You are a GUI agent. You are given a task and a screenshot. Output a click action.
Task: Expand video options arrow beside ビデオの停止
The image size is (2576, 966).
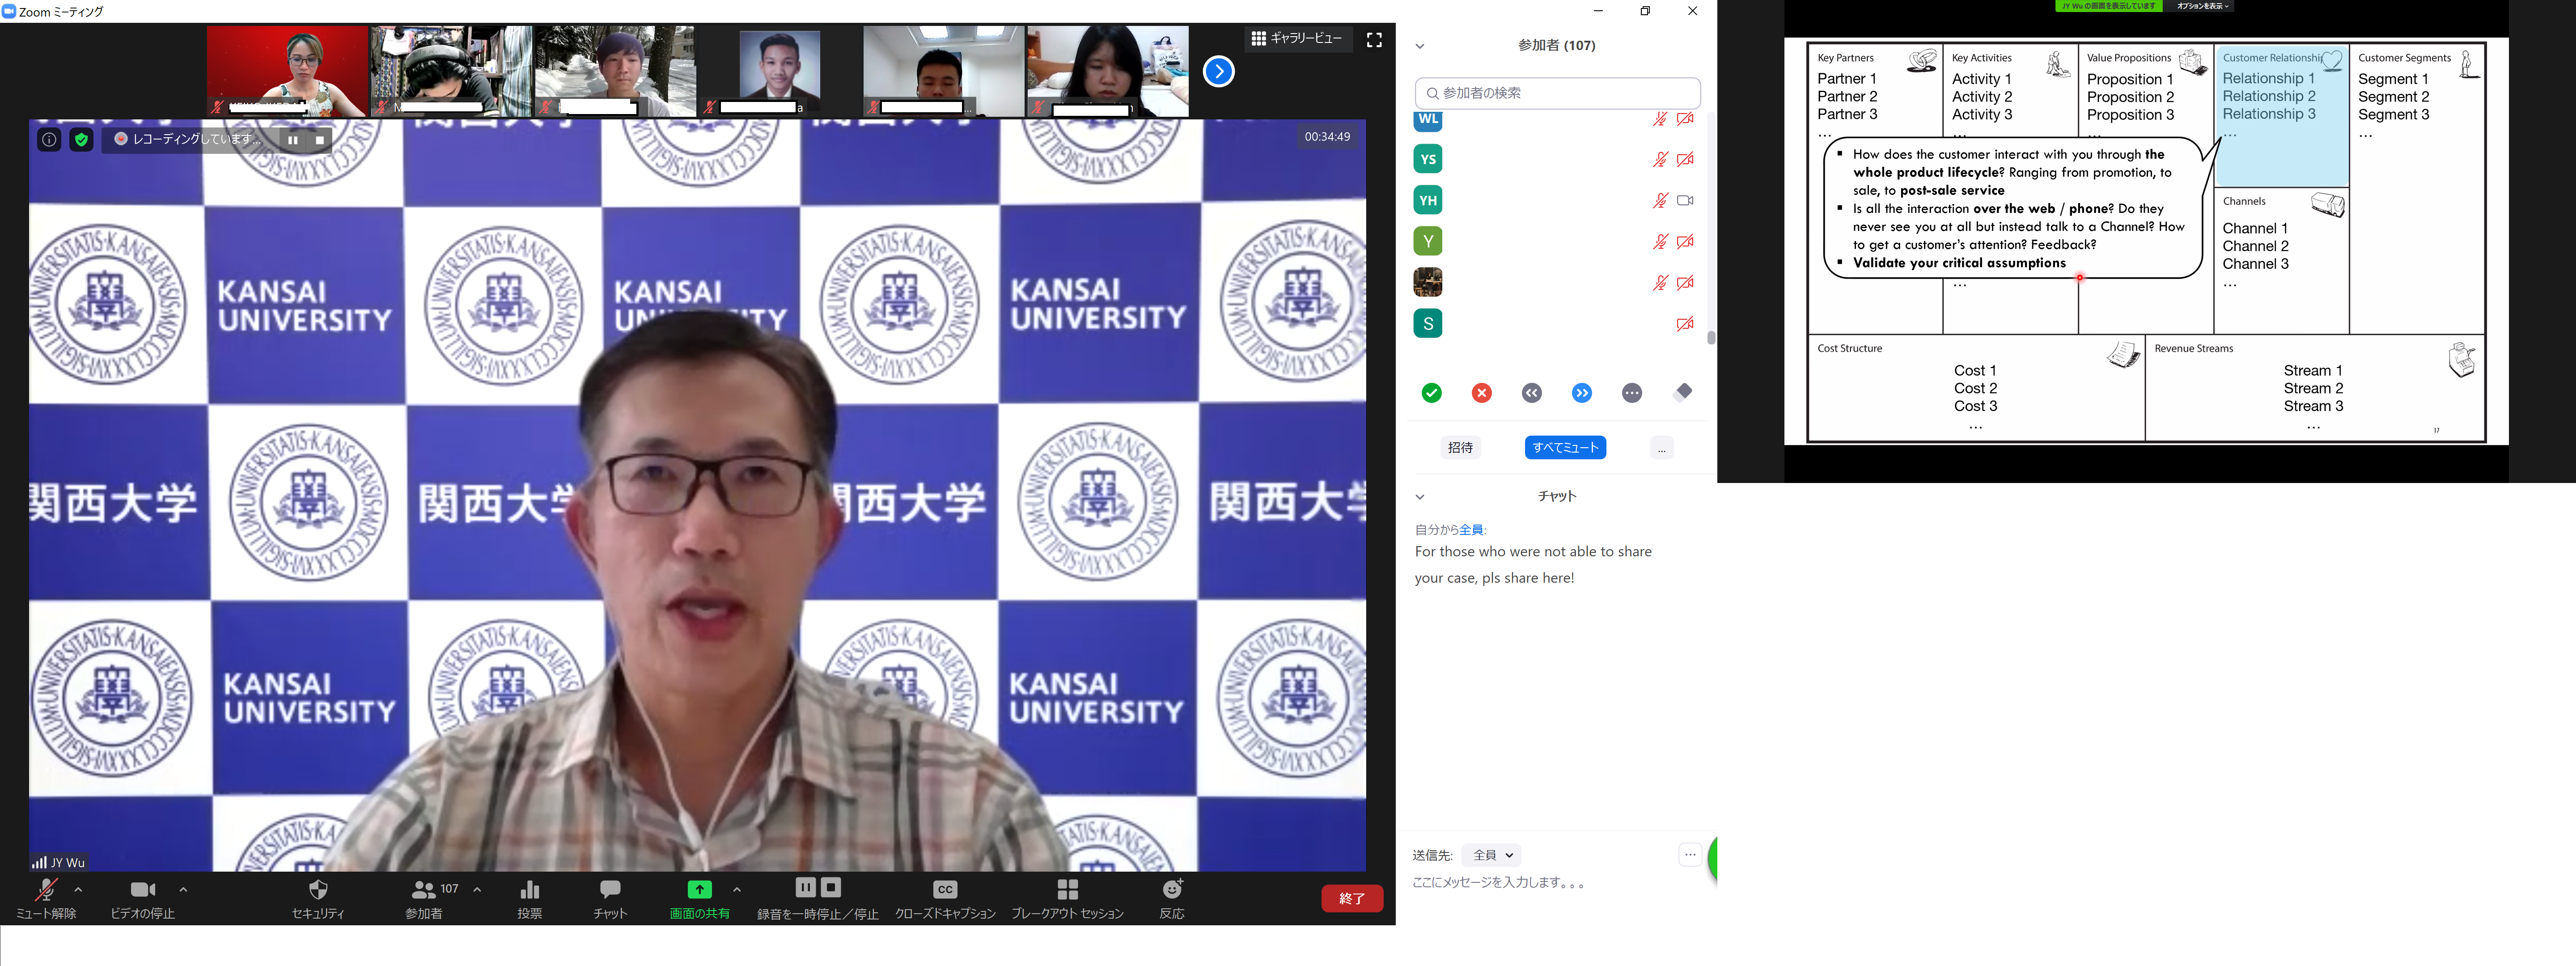point(183,889)
